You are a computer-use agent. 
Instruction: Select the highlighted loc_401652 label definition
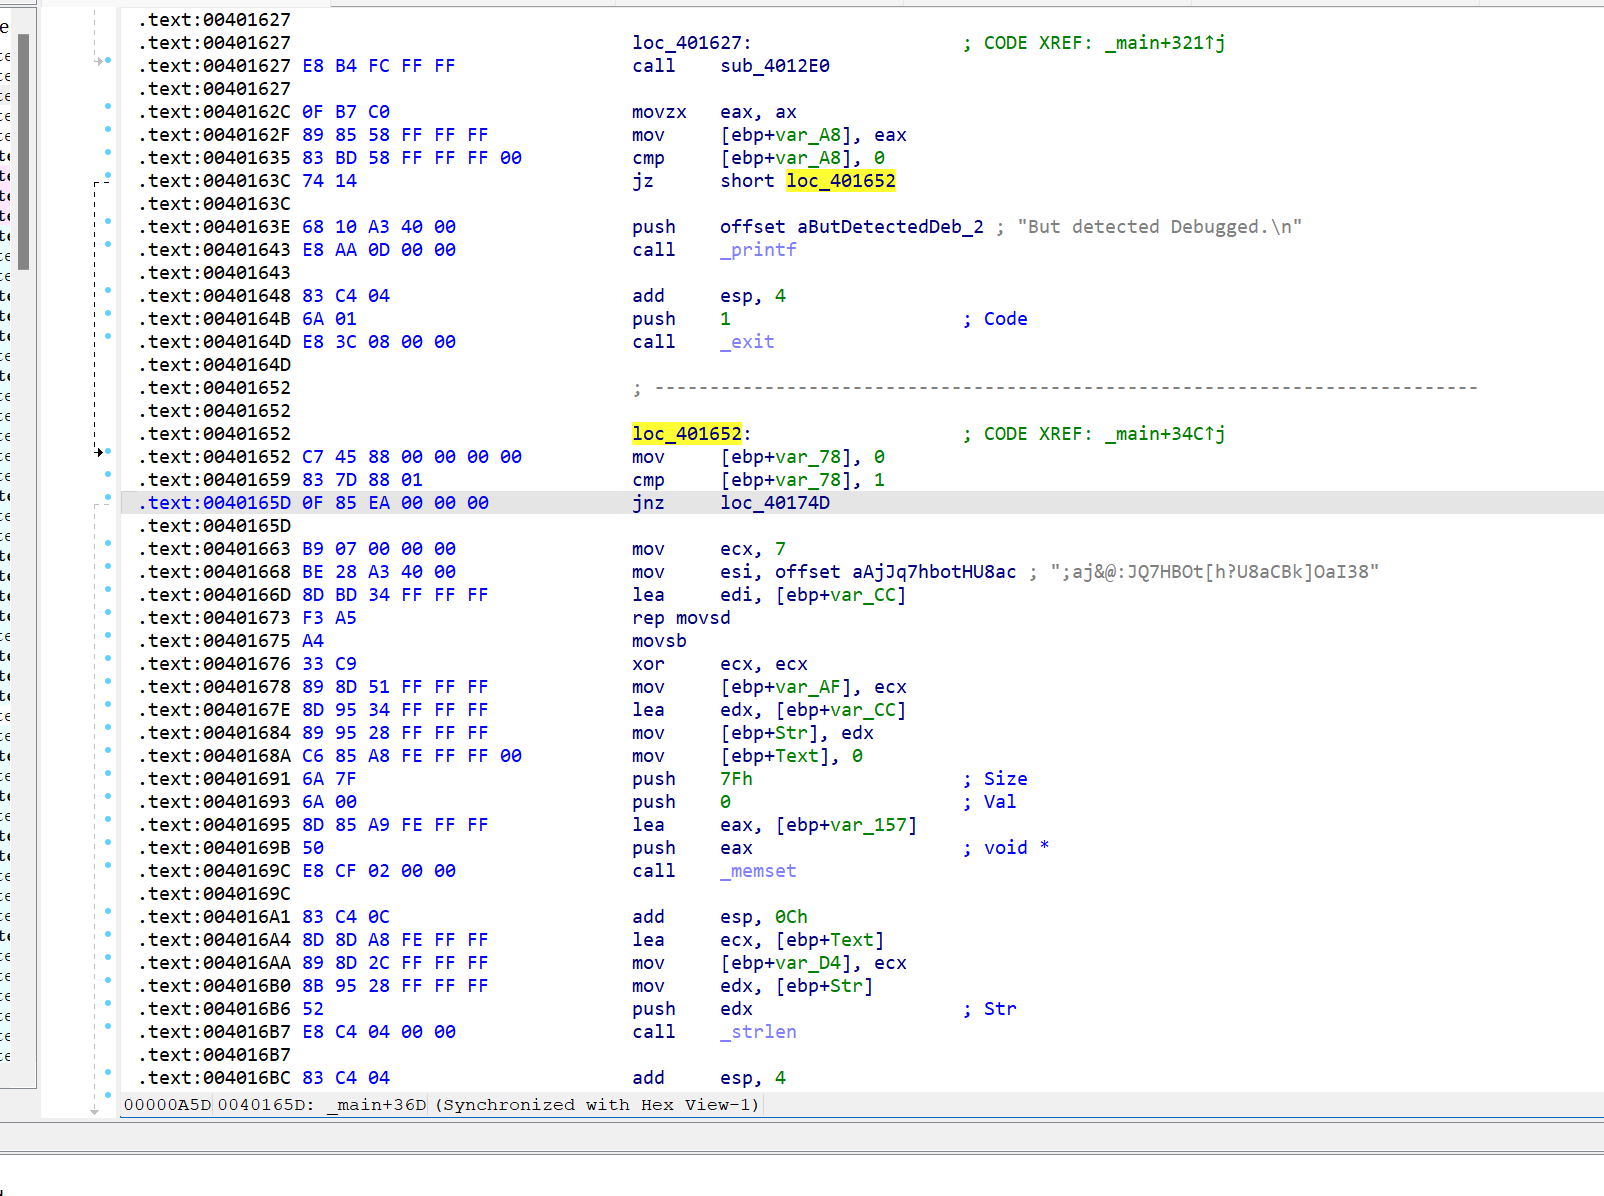[x=687, y=434]
